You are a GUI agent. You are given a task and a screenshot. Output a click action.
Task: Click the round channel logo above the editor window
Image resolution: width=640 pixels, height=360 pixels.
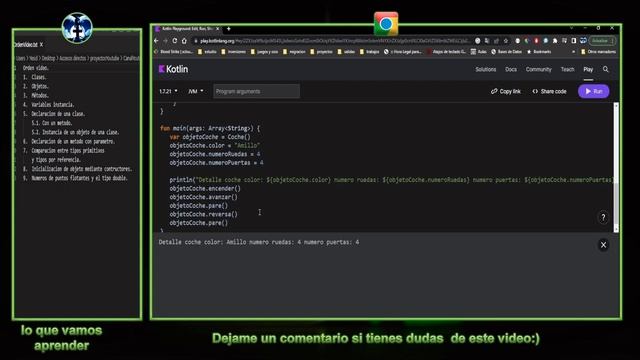77,28
